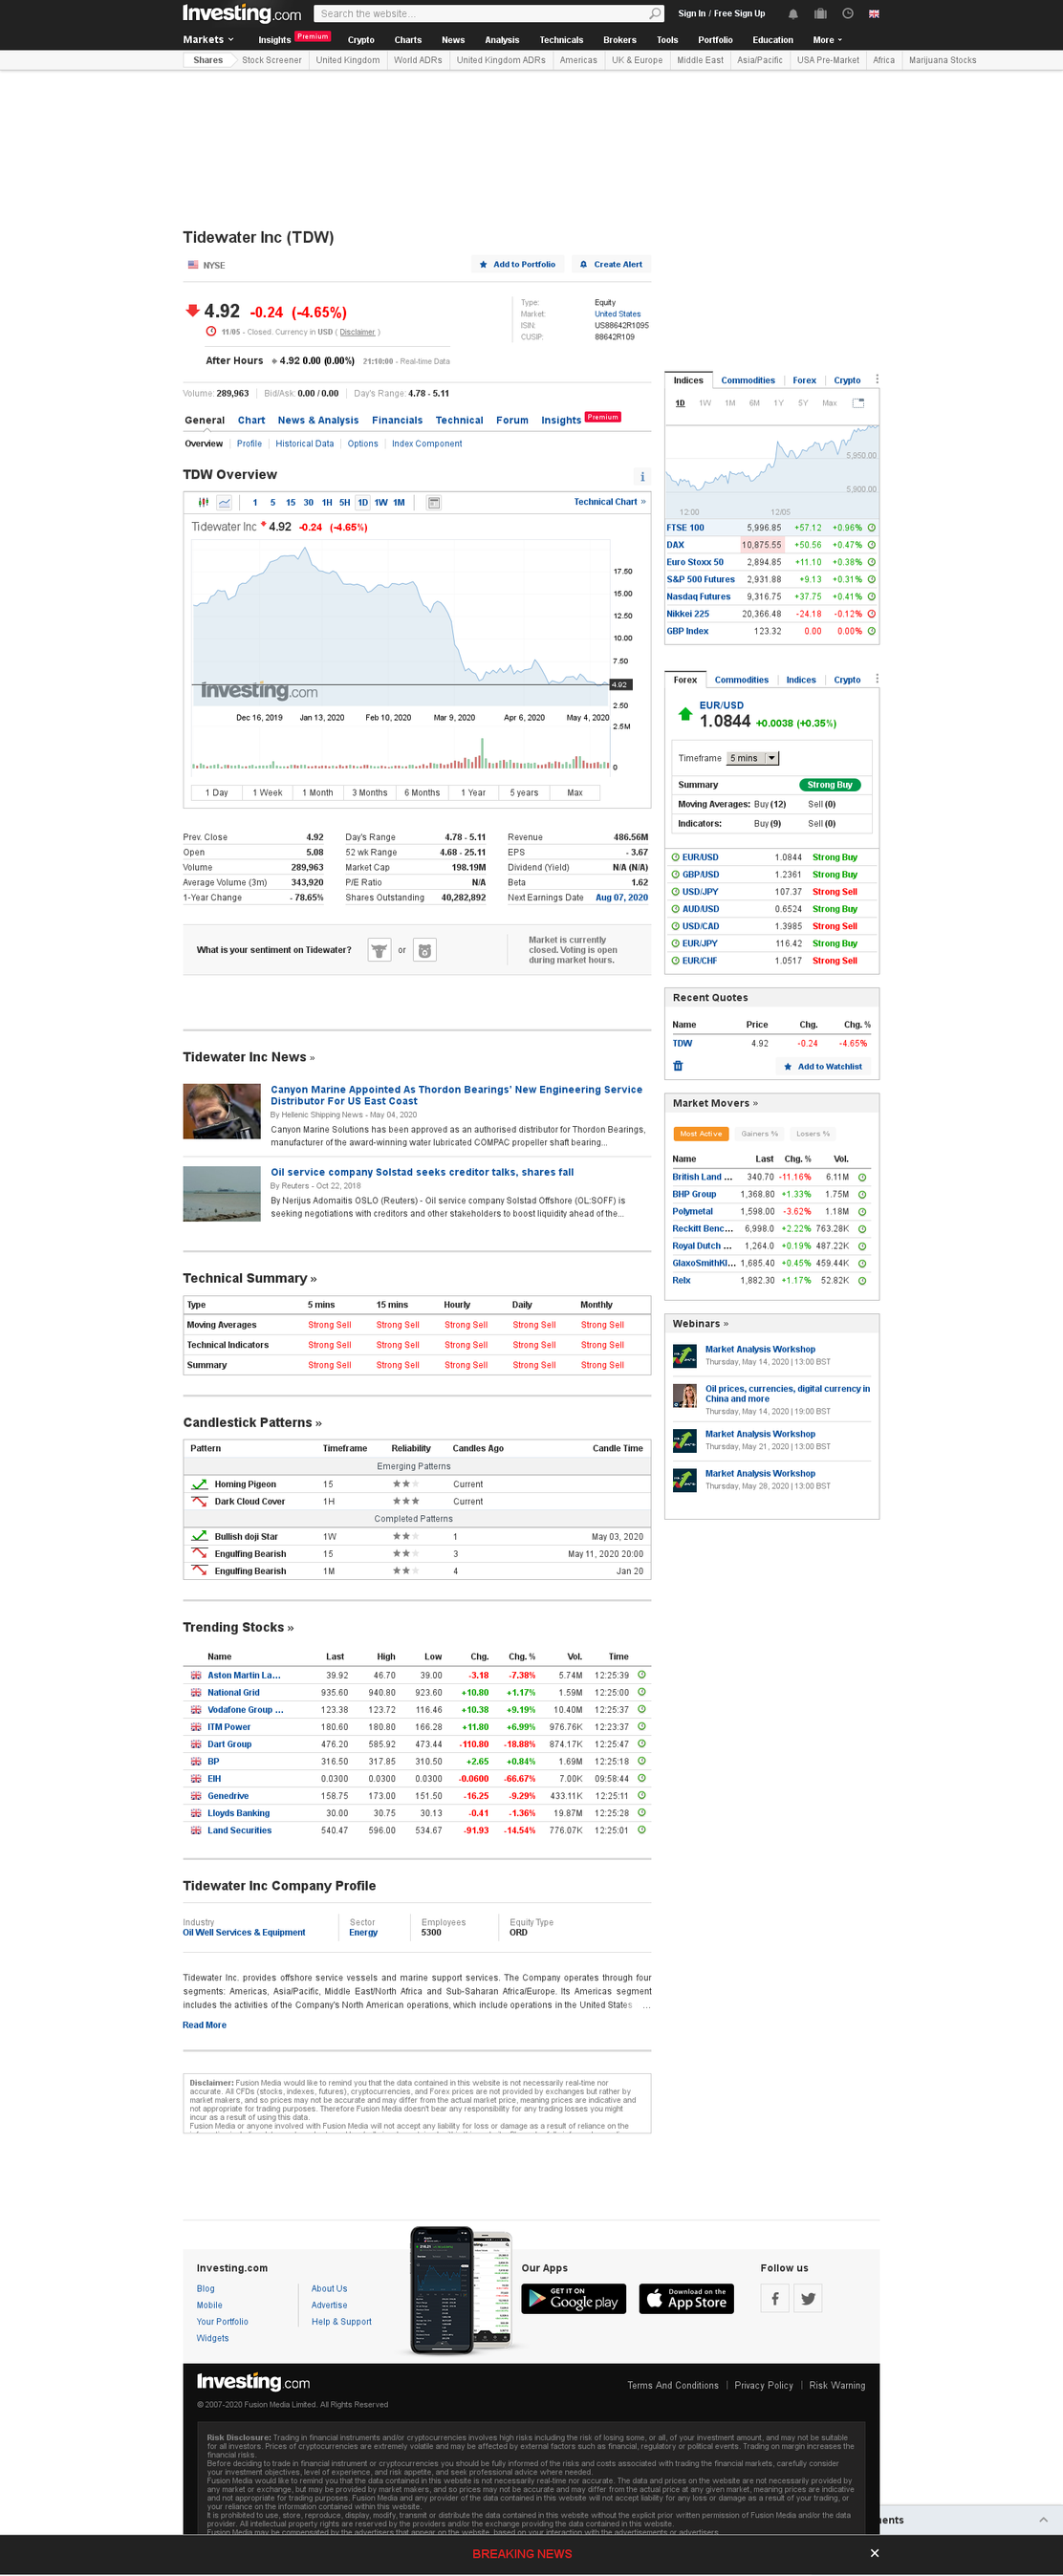The image size is (1063, 2576).
Task: Open the Timeframe 5 mins dropdown
Action: (x=752, y=759)
